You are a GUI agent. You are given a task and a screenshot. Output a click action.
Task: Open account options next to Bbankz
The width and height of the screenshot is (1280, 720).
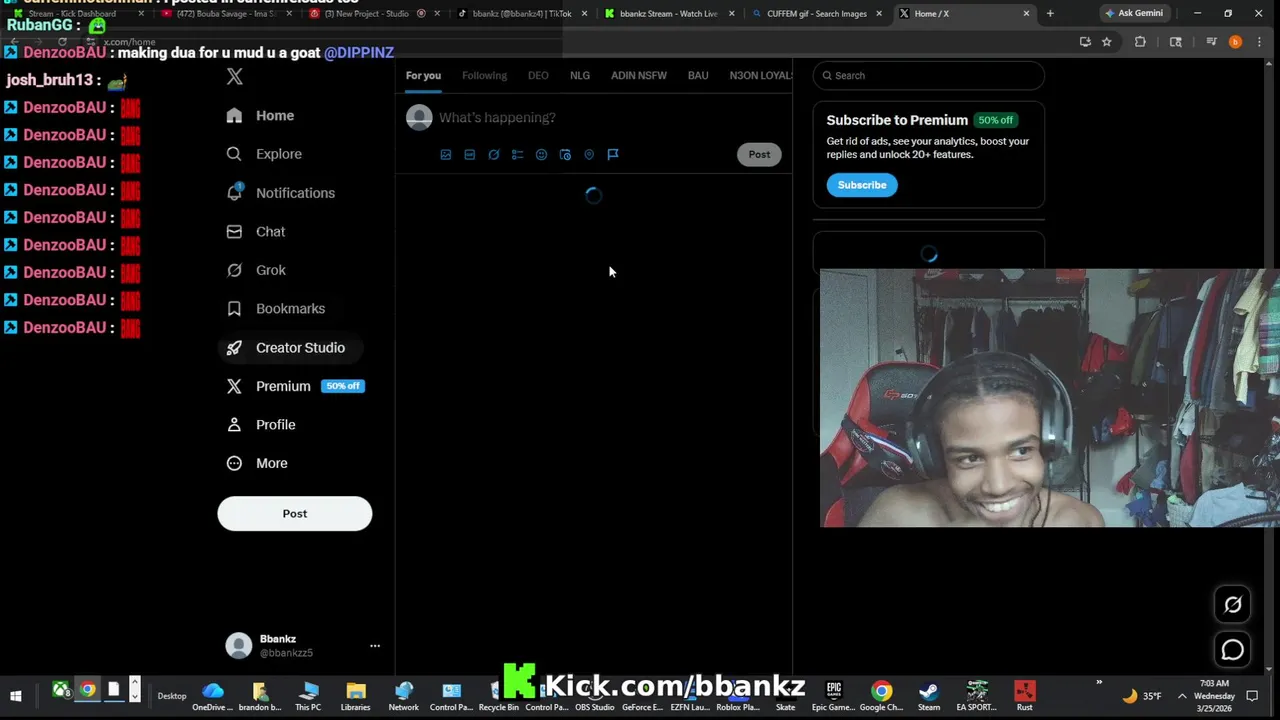pyautogui.click(x=375, y=646)
